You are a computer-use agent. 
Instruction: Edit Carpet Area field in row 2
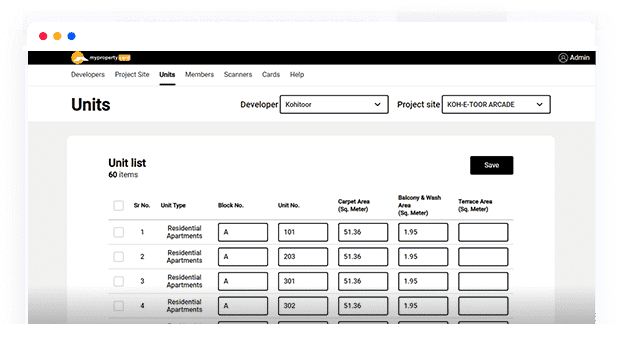(x=363, y=257)
